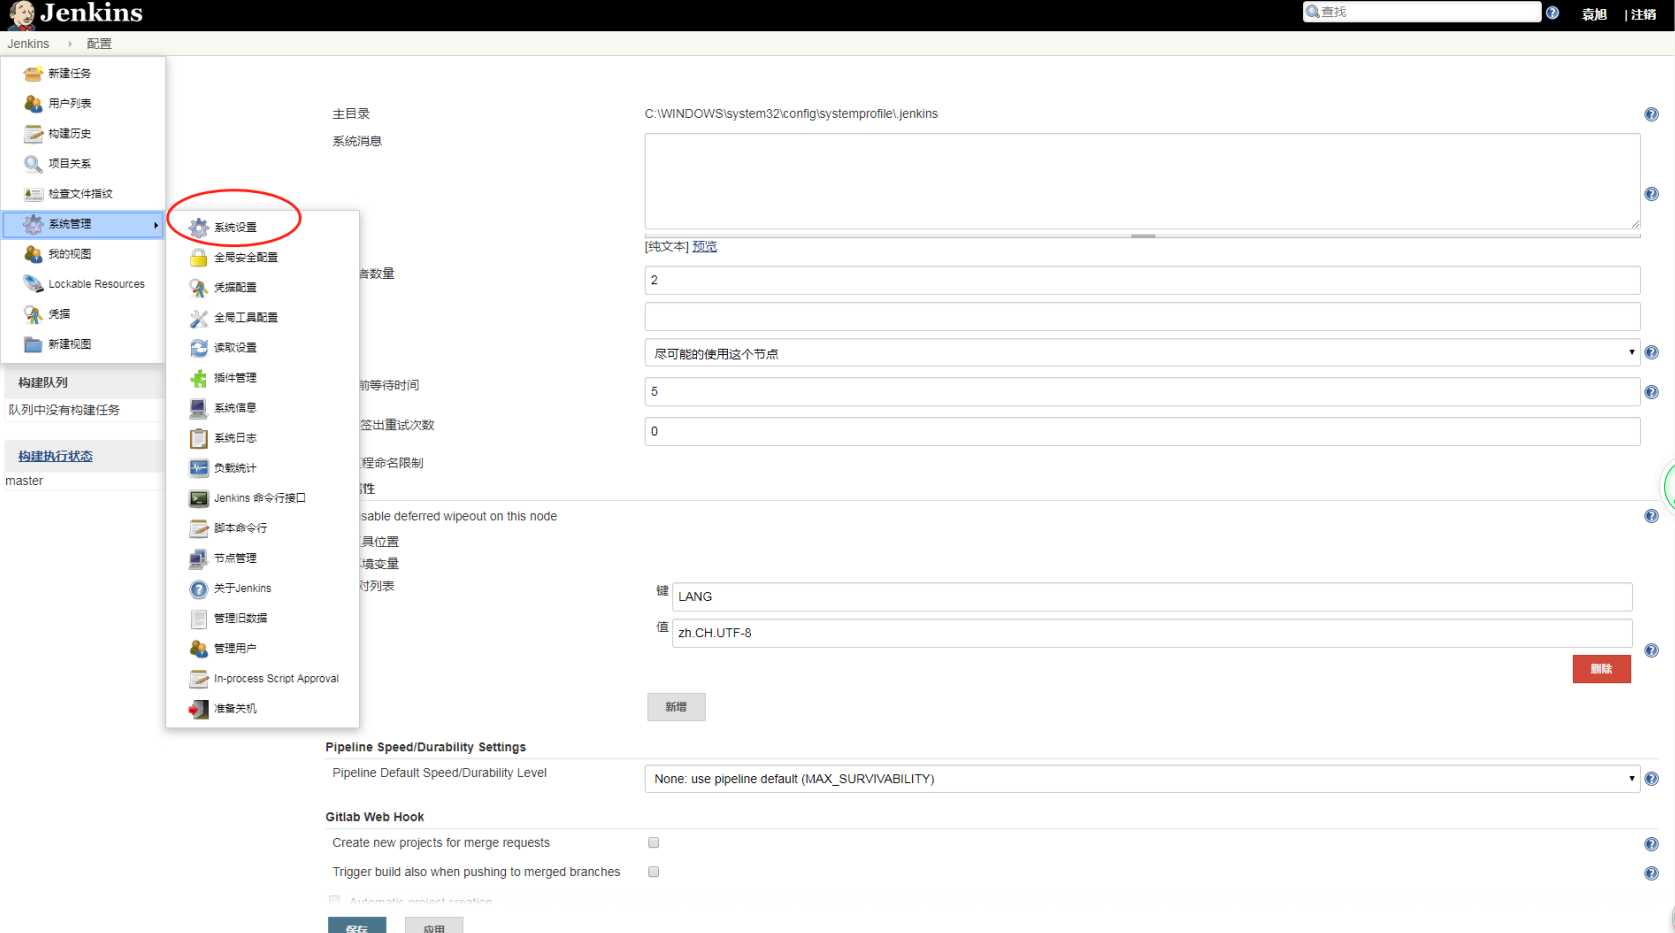Click the 系统设置 gear icon in the submenu
1675x933 pixels.
199,227
